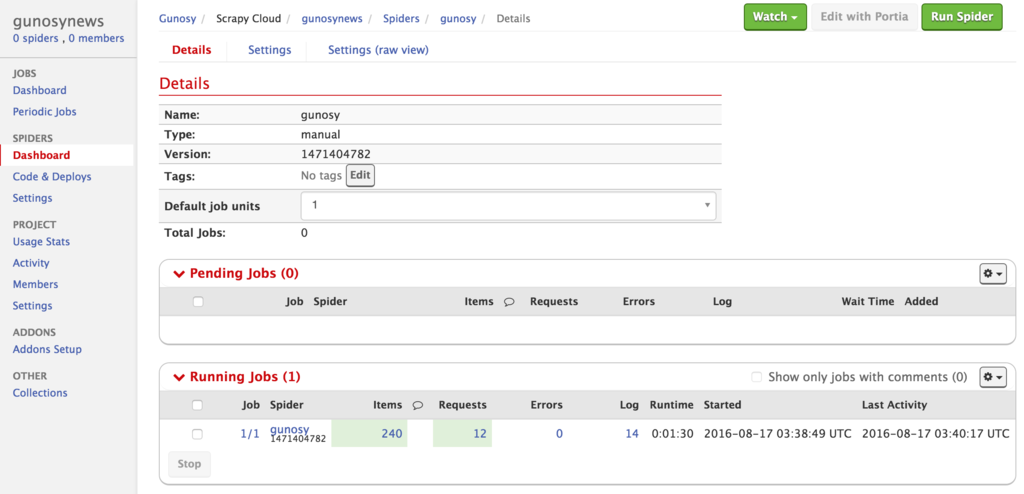Click 0 spiders link under project name
Image resolution: width=1024 pixels, height=494 pixels.
click(x=37, y=39)
